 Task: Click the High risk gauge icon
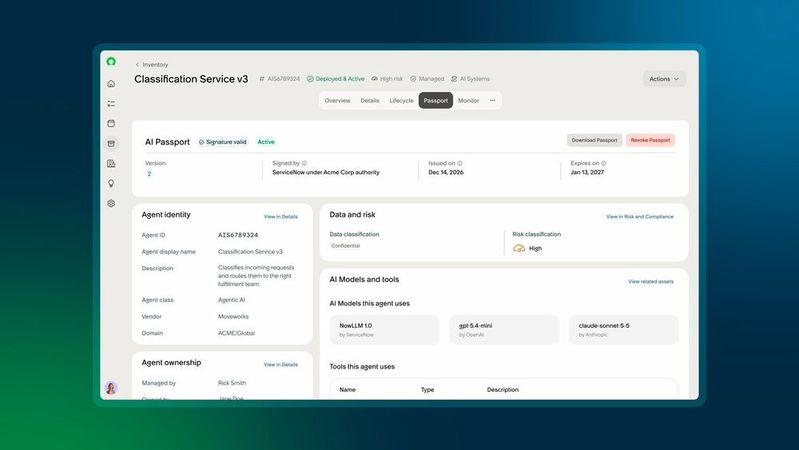519,249
